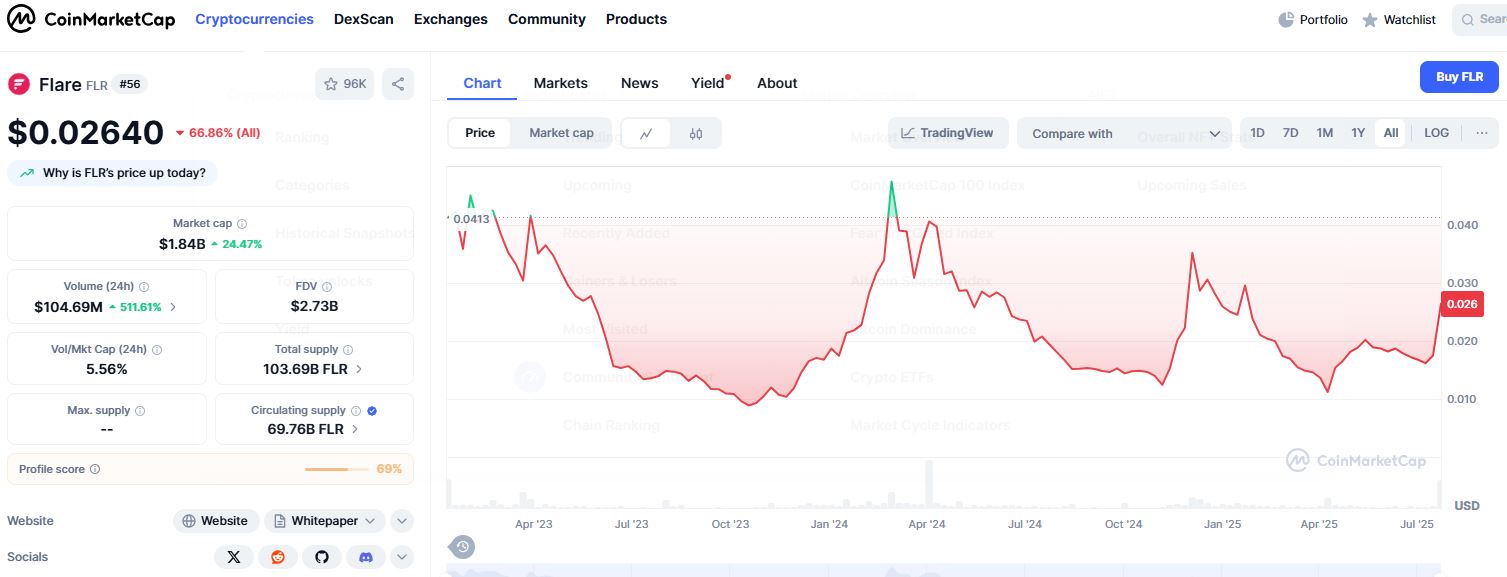
Task: Switch to the Chart tab
Action: click(482, 83)
